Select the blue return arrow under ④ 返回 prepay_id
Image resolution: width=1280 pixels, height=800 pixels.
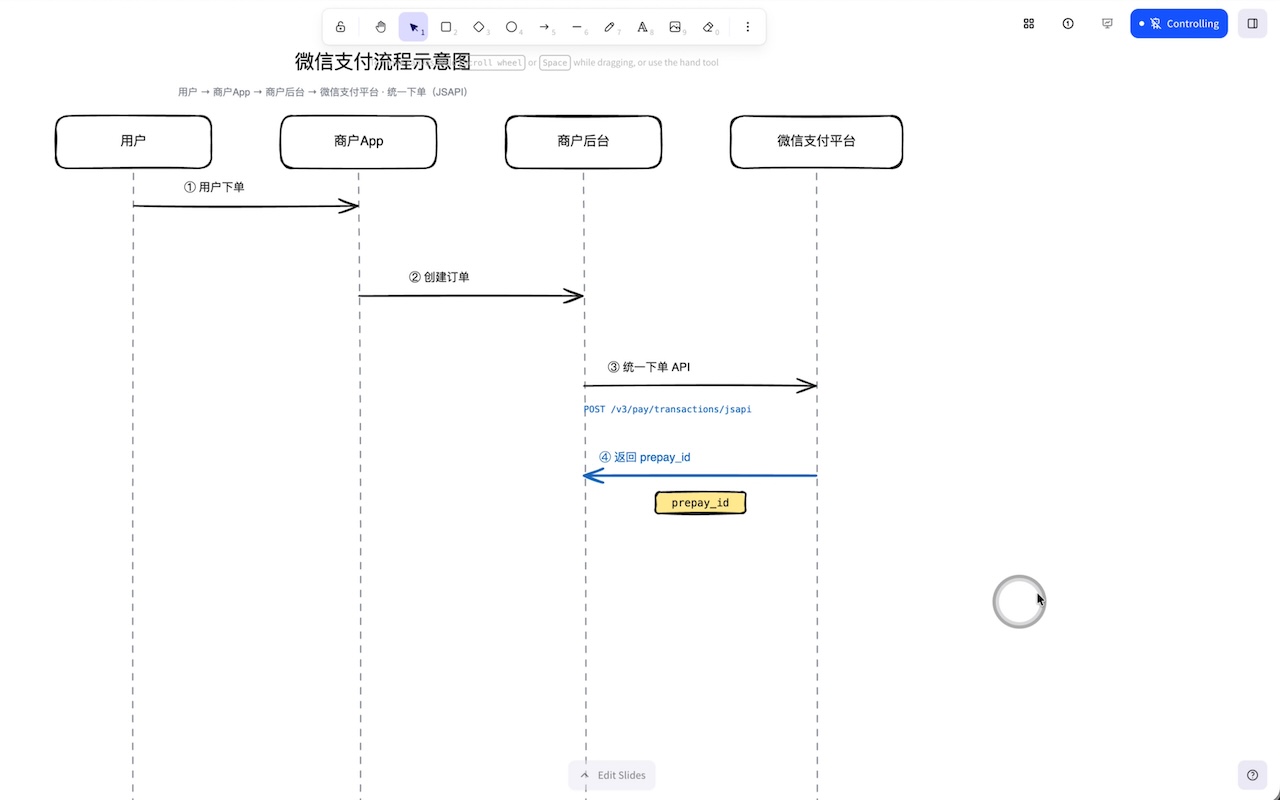tap(700, 476)
